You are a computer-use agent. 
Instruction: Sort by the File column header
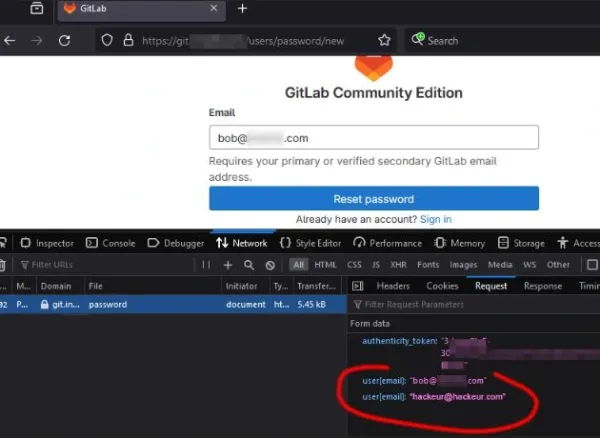click(x=153, y=286)
